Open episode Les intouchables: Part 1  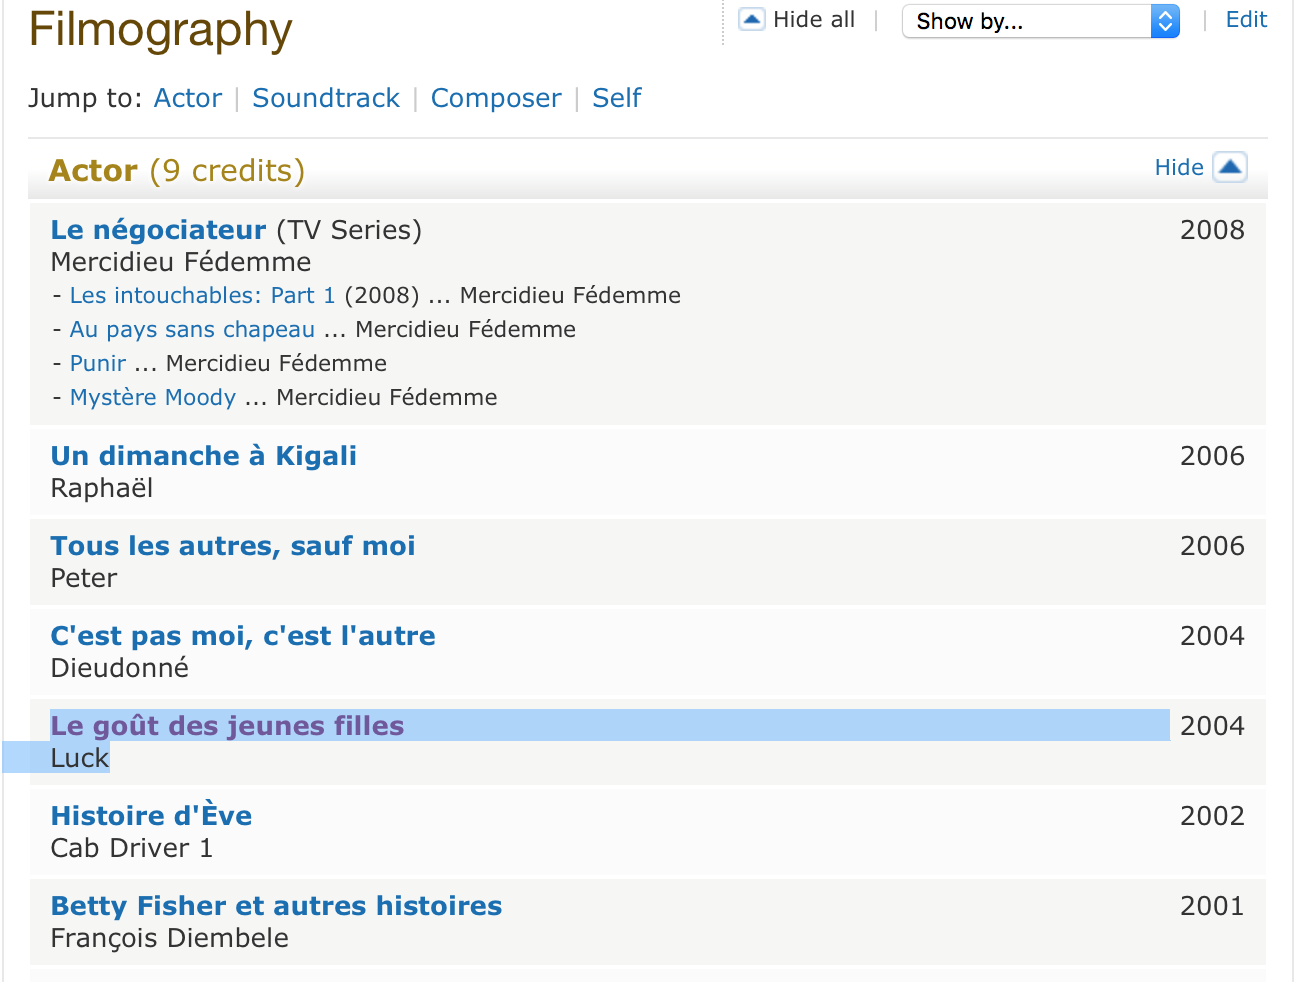(x=202, y=296)
